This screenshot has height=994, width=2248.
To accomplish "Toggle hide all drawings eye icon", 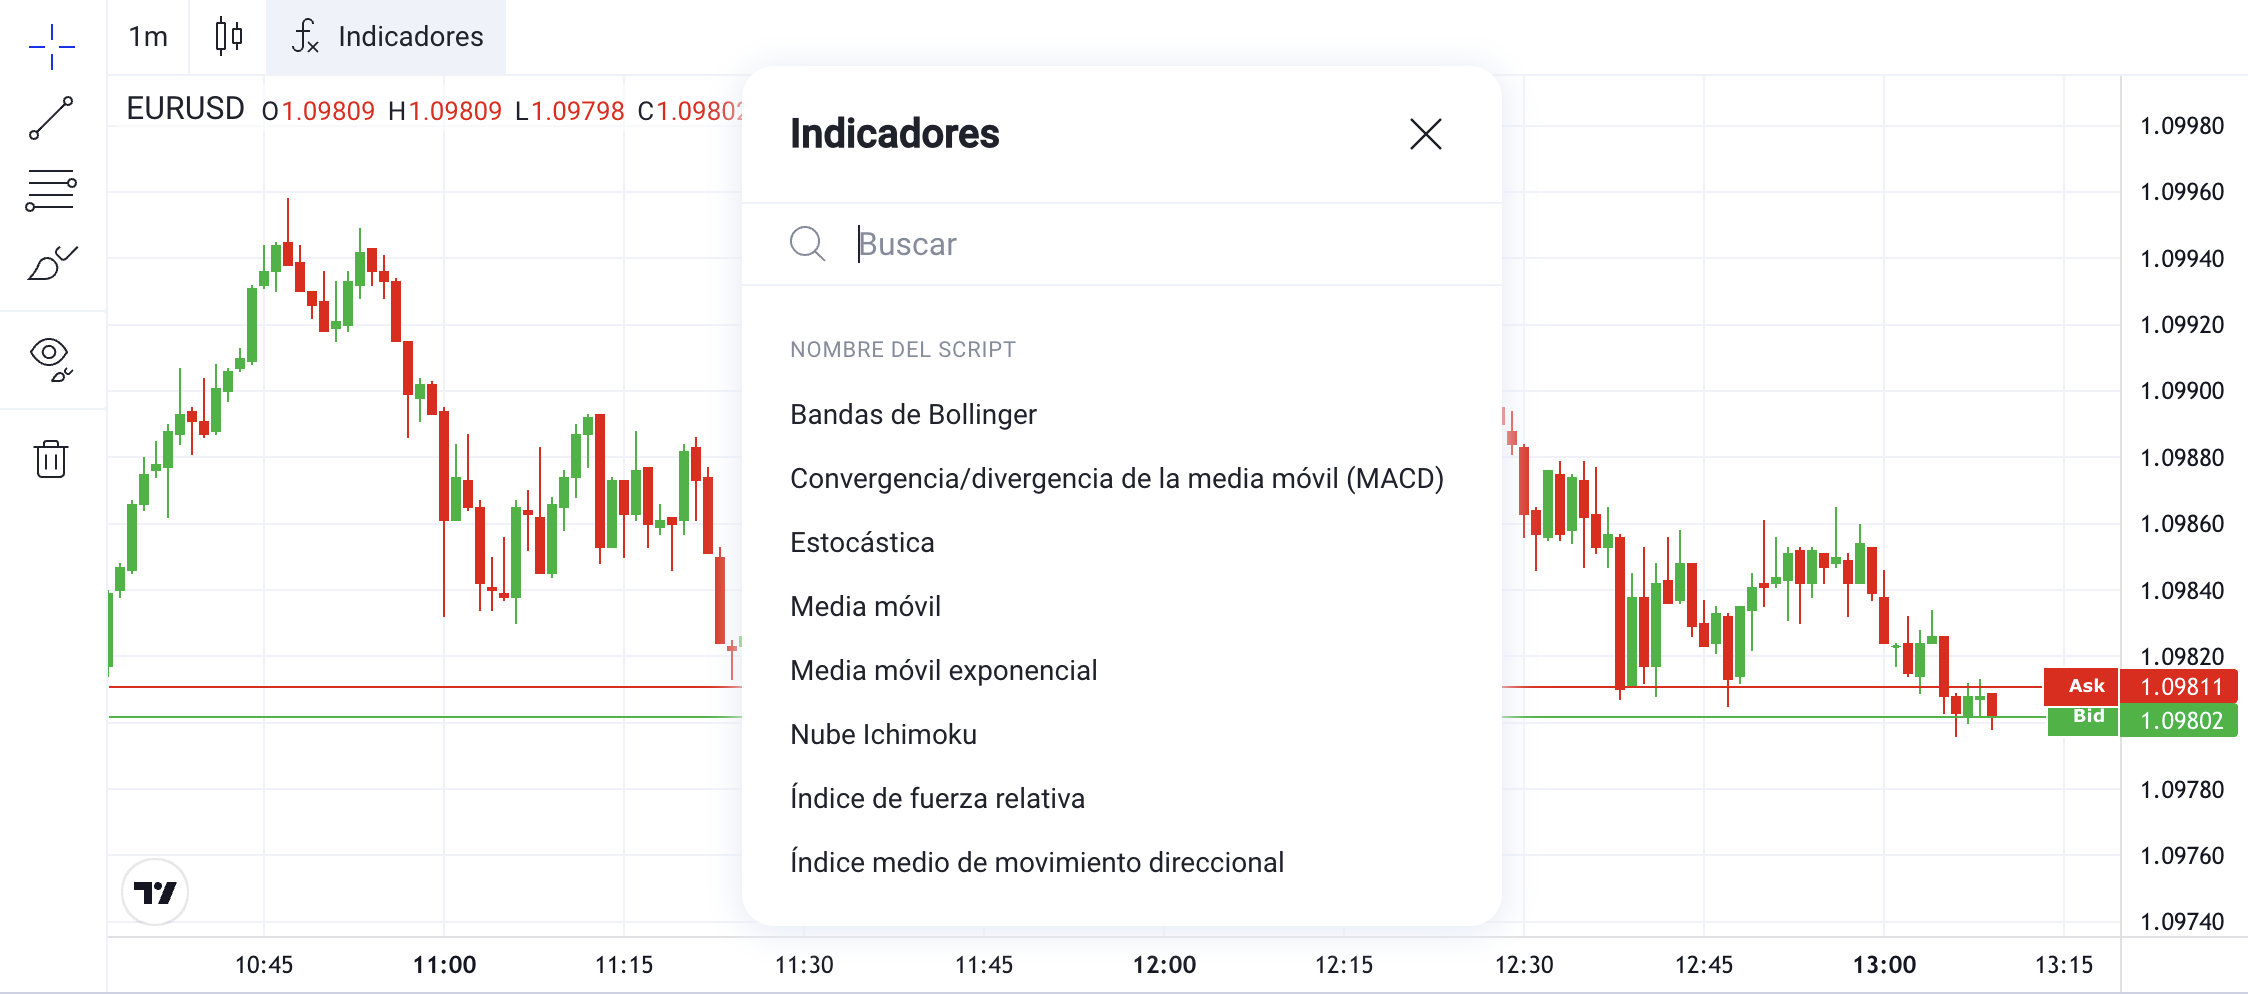I will click(51, 358).
